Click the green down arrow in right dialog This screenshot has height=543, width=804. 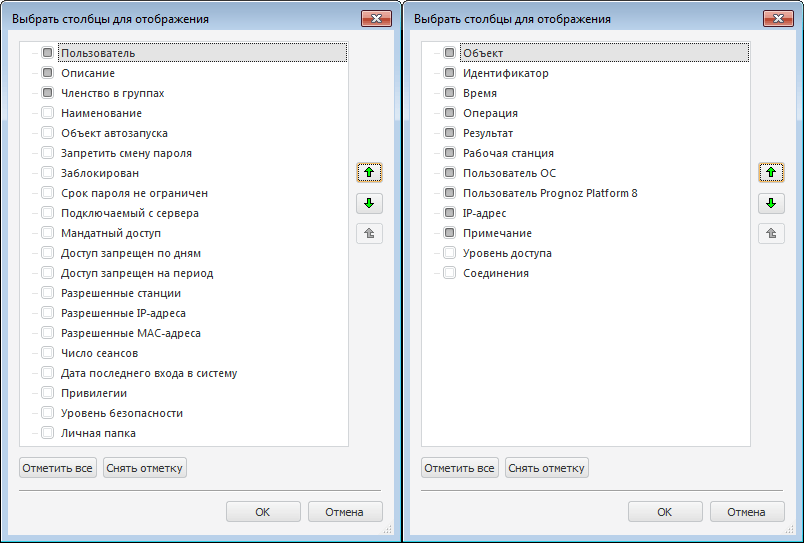[771, 203]
